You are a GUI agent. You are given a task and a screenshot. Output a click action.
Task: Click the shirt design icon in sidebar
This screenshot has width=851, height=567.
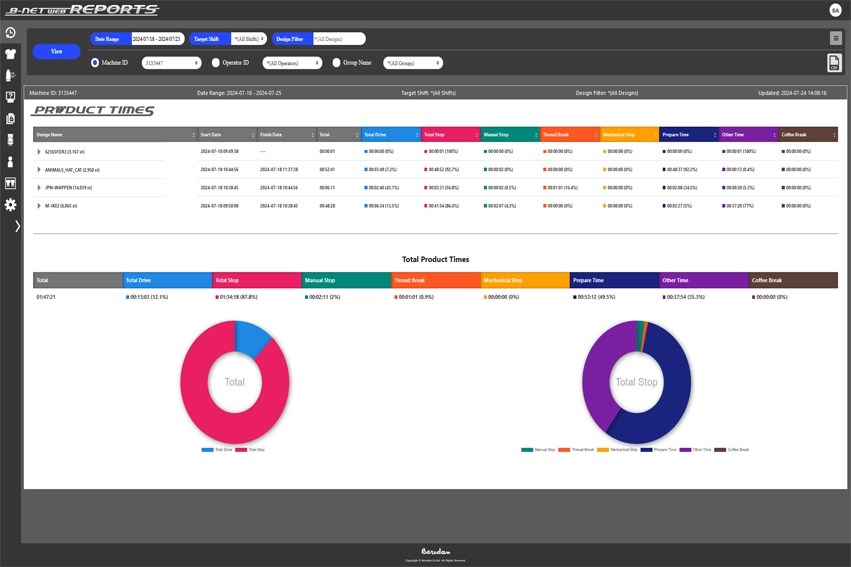click(x=10, y=54)
